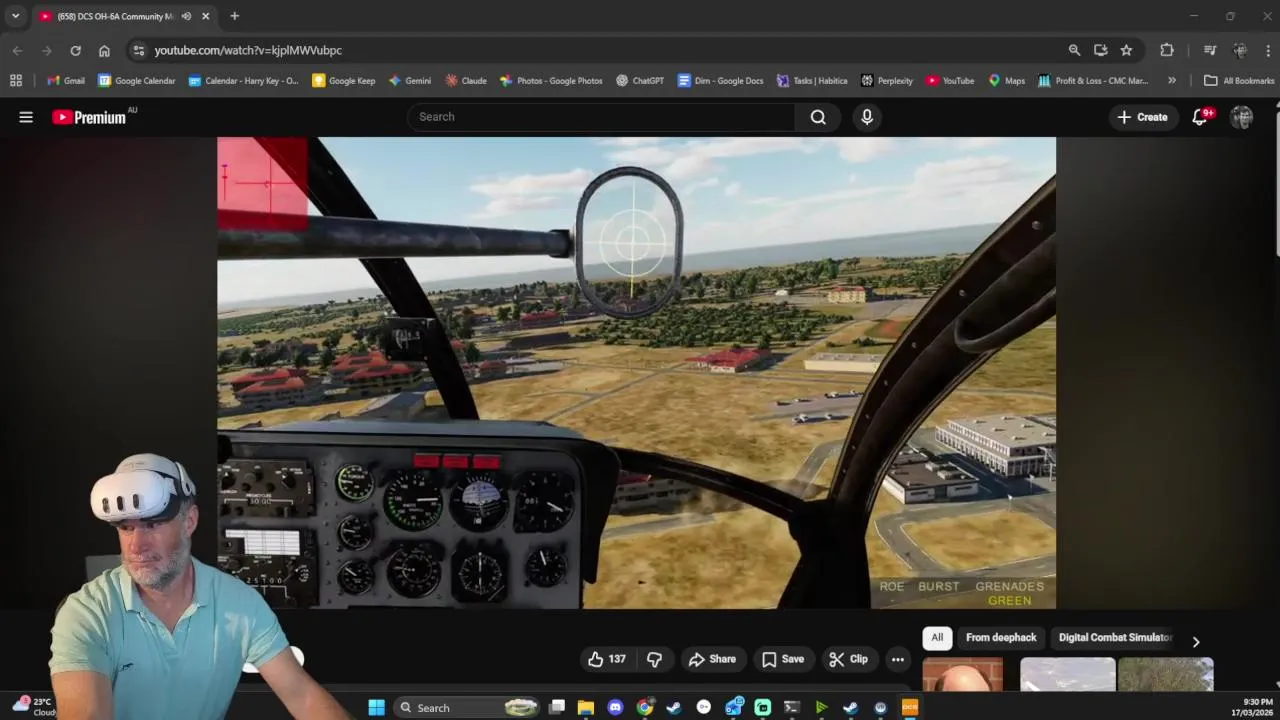The height and width of the screenshot is (720, 1280).
Task: Show next filter chips with arrow
Action: pos(1196,642)
